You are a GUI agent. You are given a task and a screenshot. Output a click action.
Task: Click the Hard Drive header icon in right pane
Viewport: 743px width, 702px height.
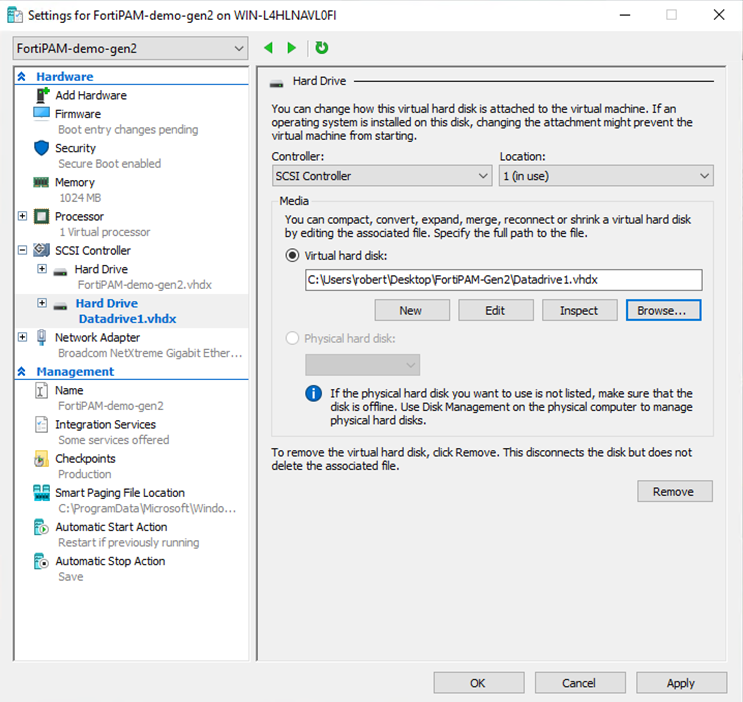click(x=276, y=84)
